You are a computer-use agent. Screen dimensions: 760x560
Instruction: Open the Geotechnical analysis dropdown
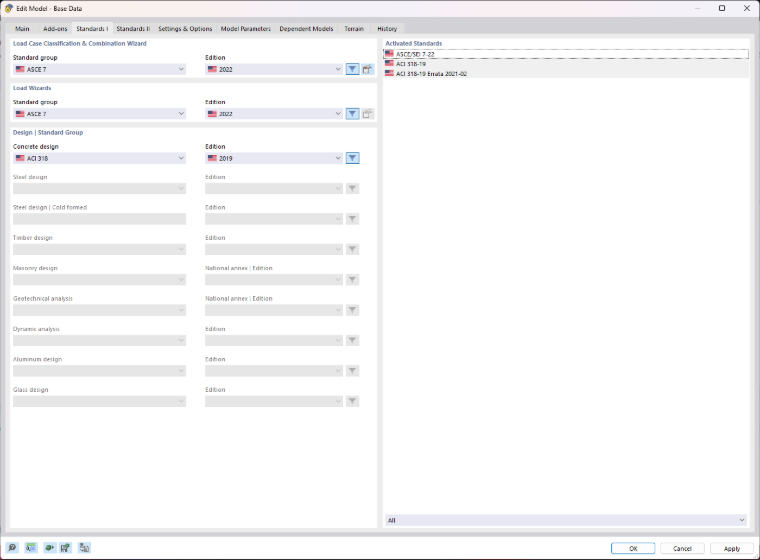click(x=99, y=310)
